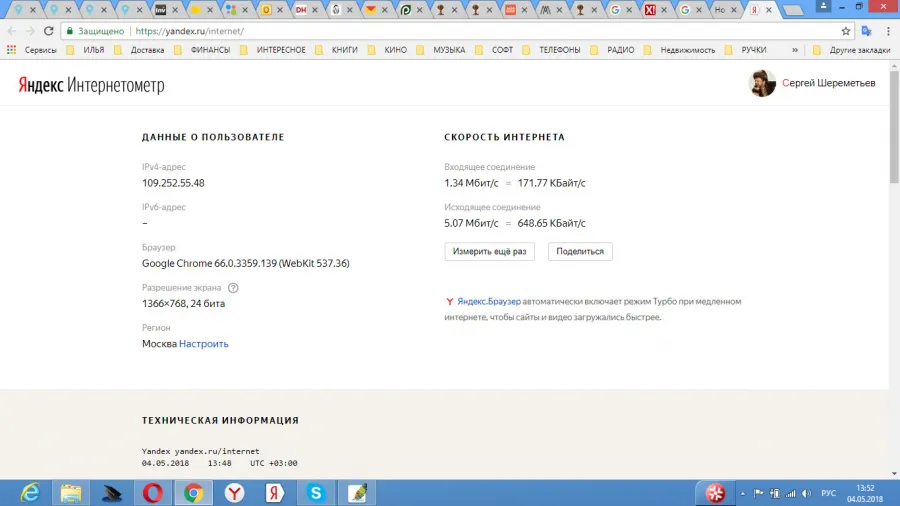The width and height of the screenshot is (900, 506).
Task: Switch to Chrome in the taskbar
Action: click(x=193, y=493)
